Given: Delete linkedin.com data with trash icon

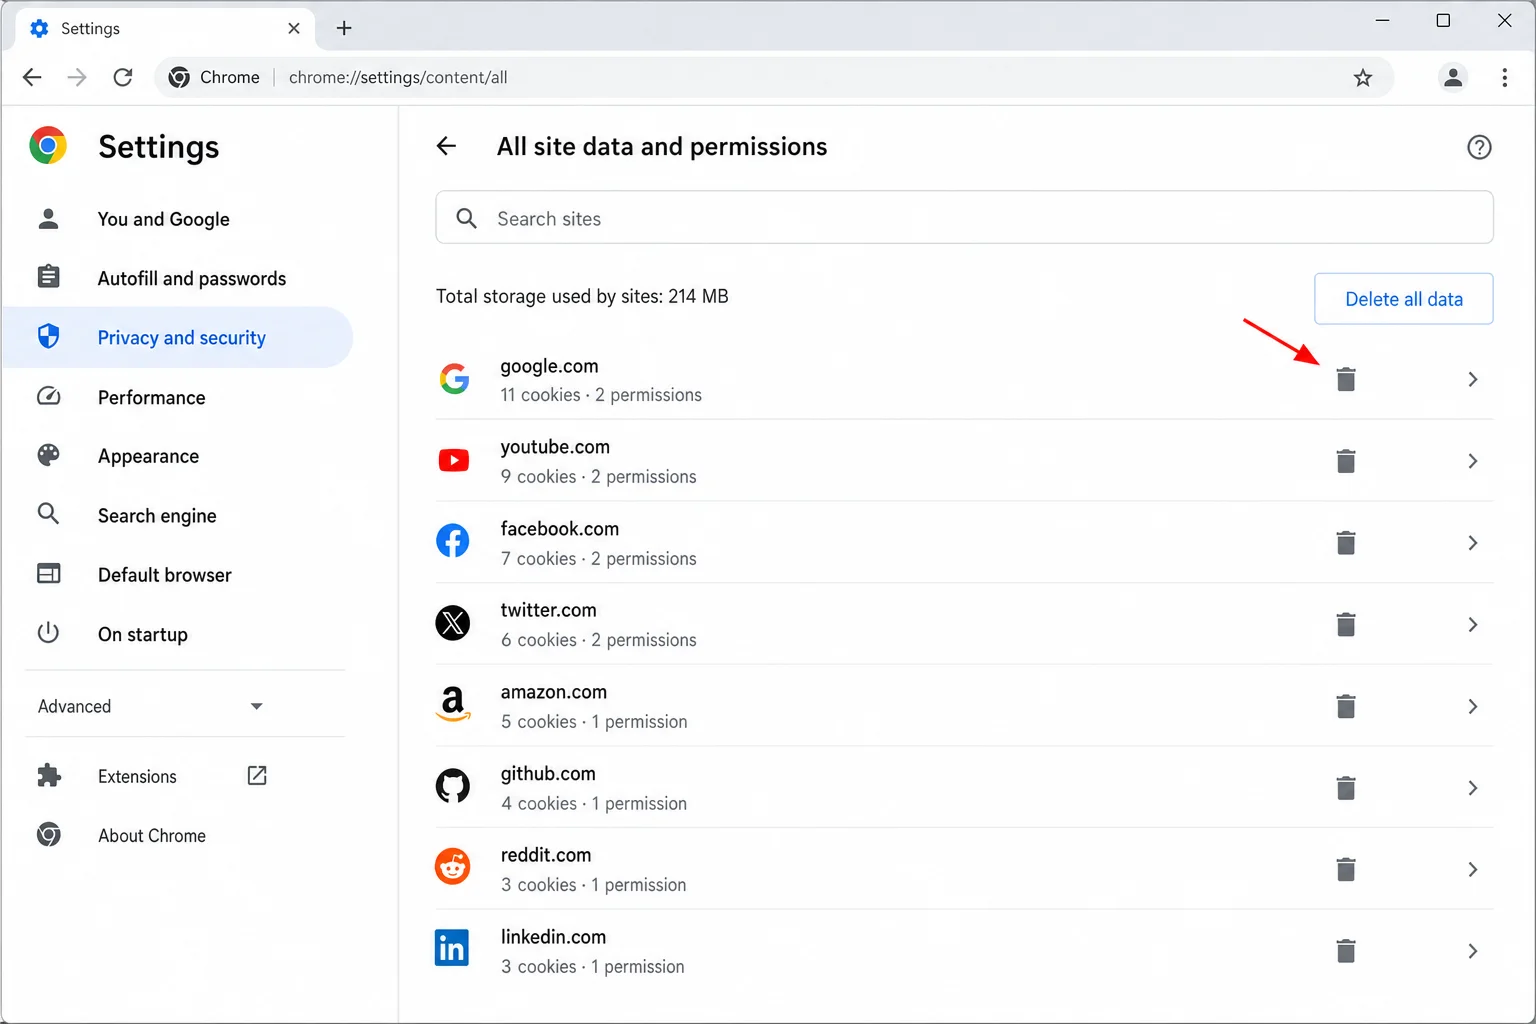Looking at the screenshot, I should click(1346, 951).
